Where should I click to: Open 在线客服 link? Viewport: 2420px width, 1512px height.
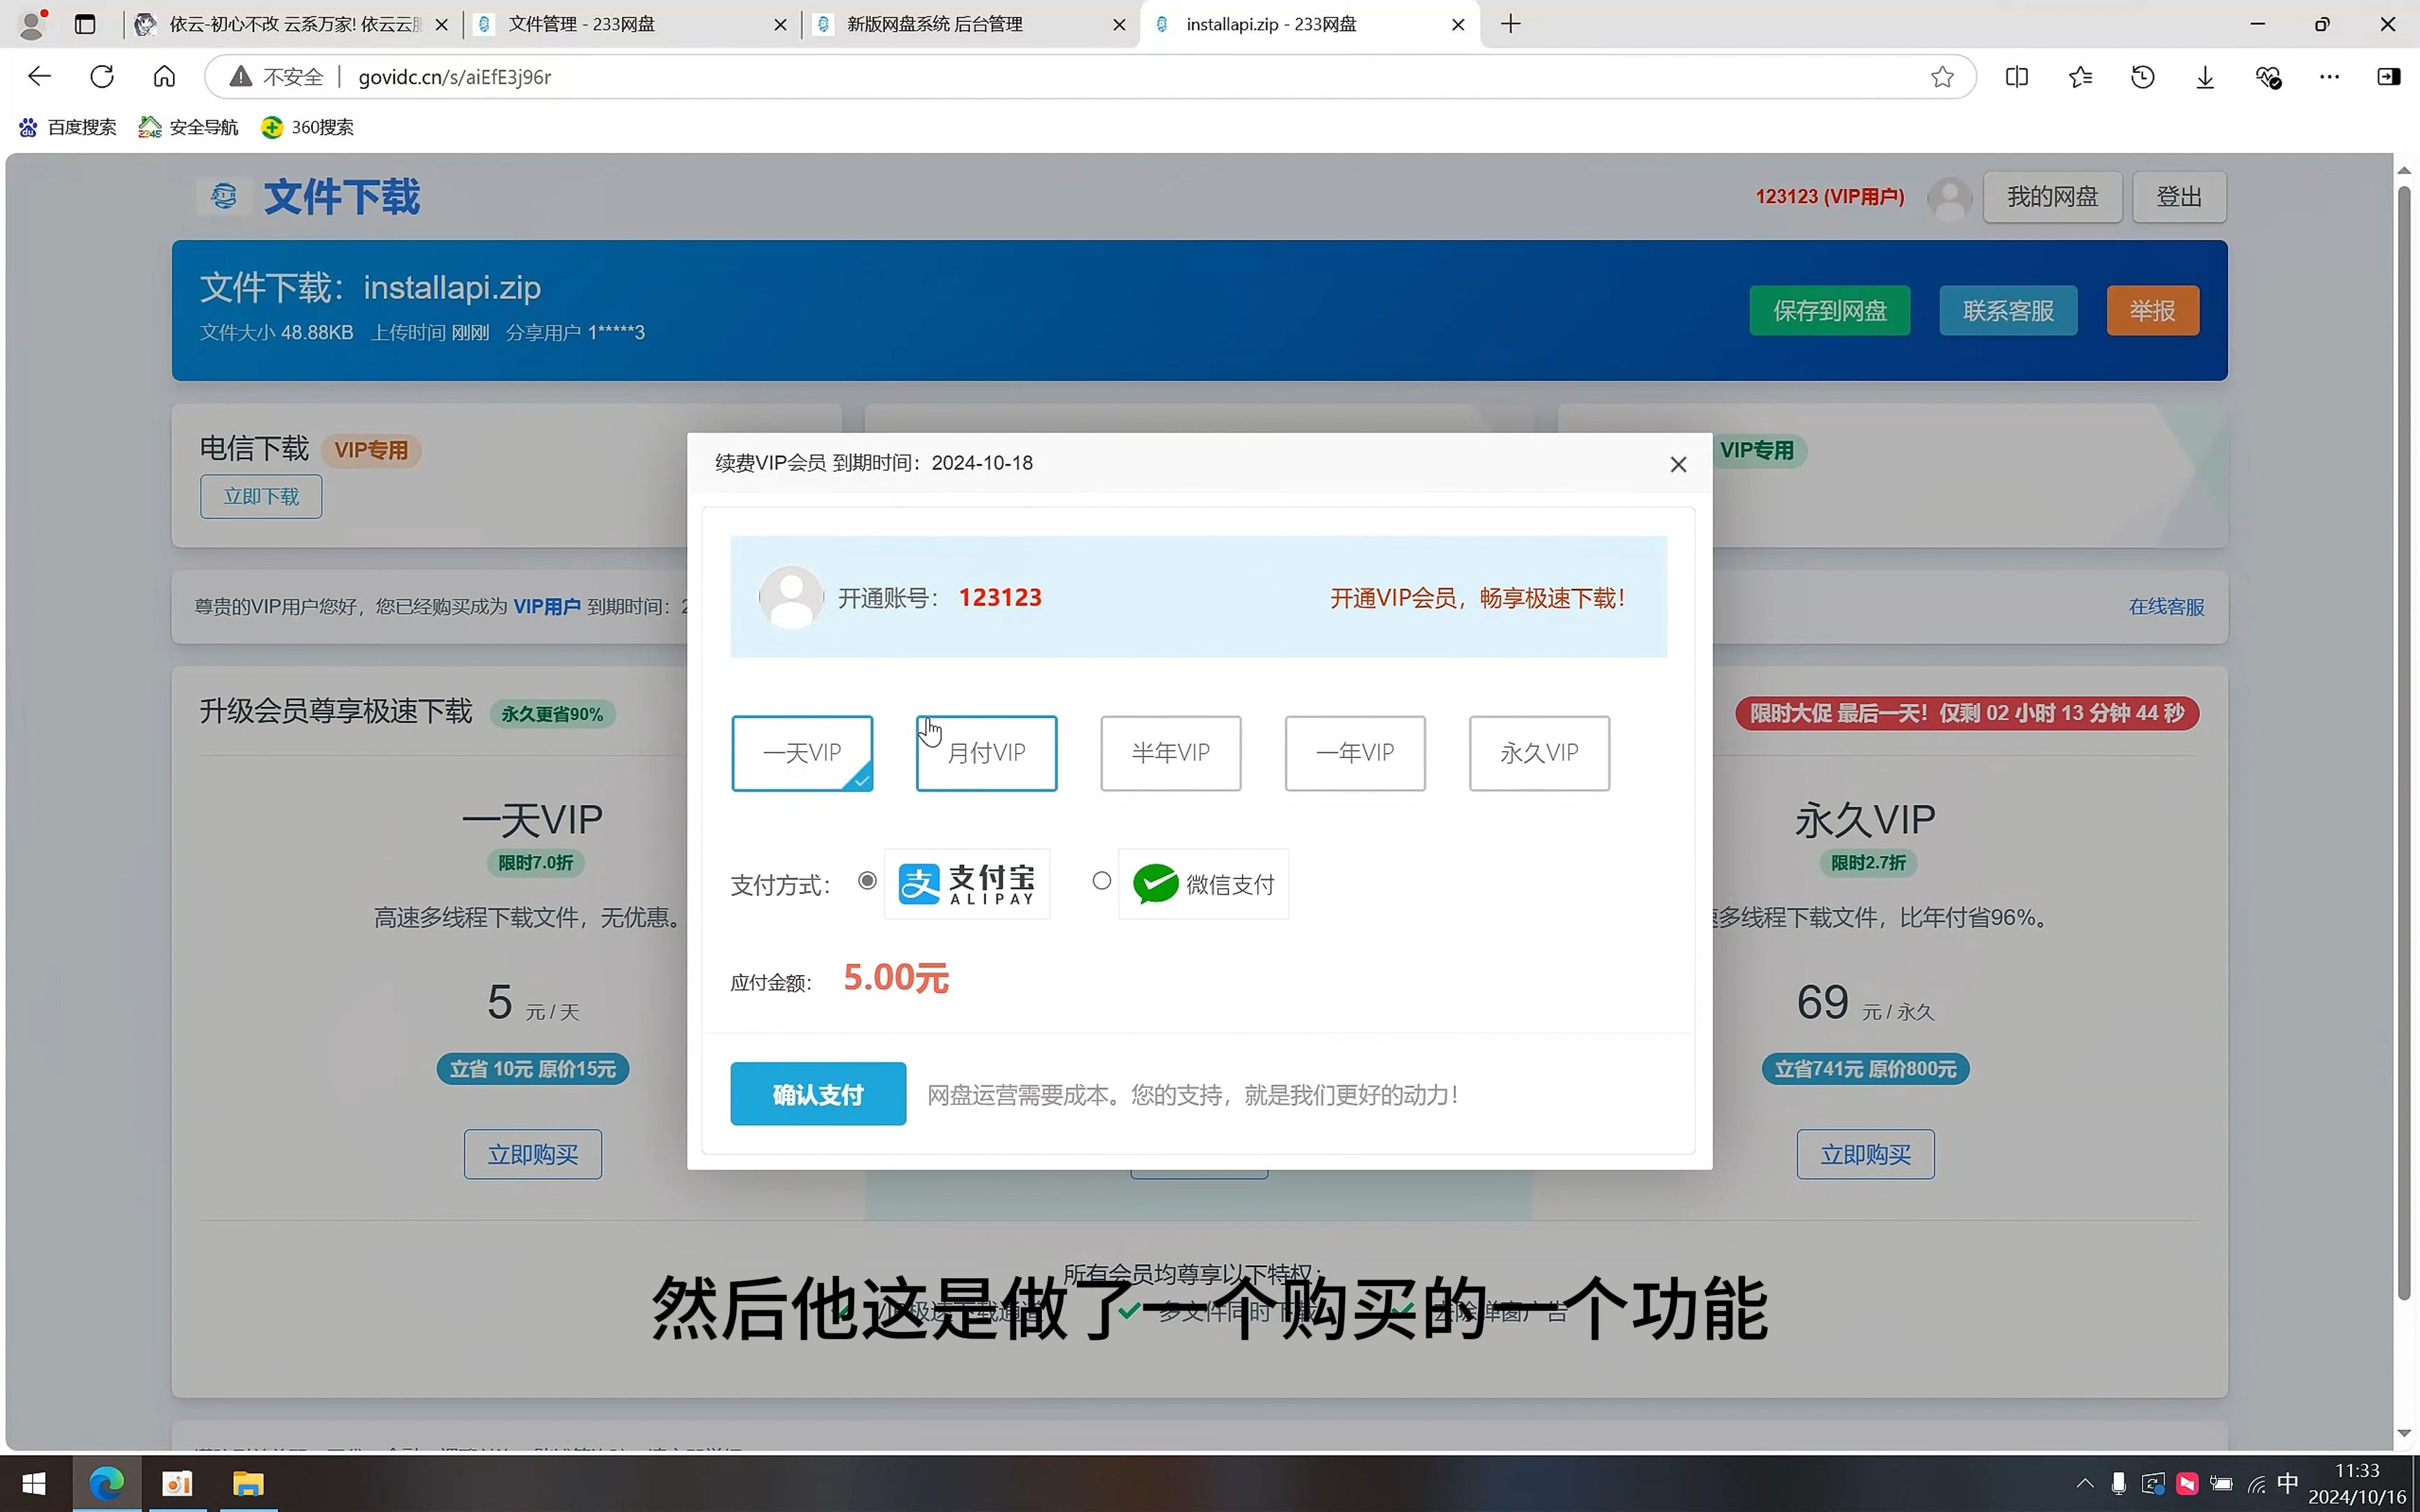coord(2166,607)
